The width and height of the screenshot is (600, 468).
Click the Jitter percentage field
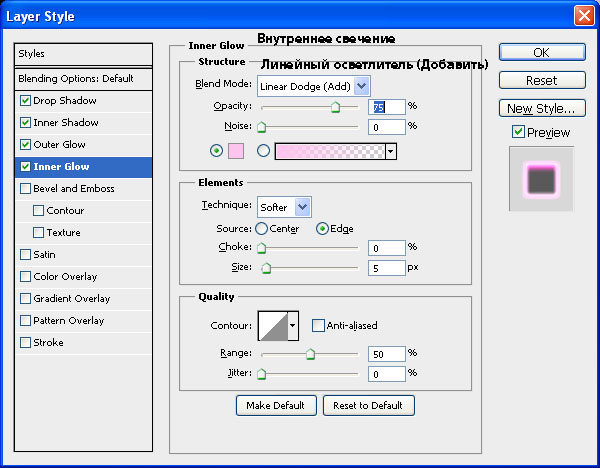pyautogui.click(x=386, y=374)
